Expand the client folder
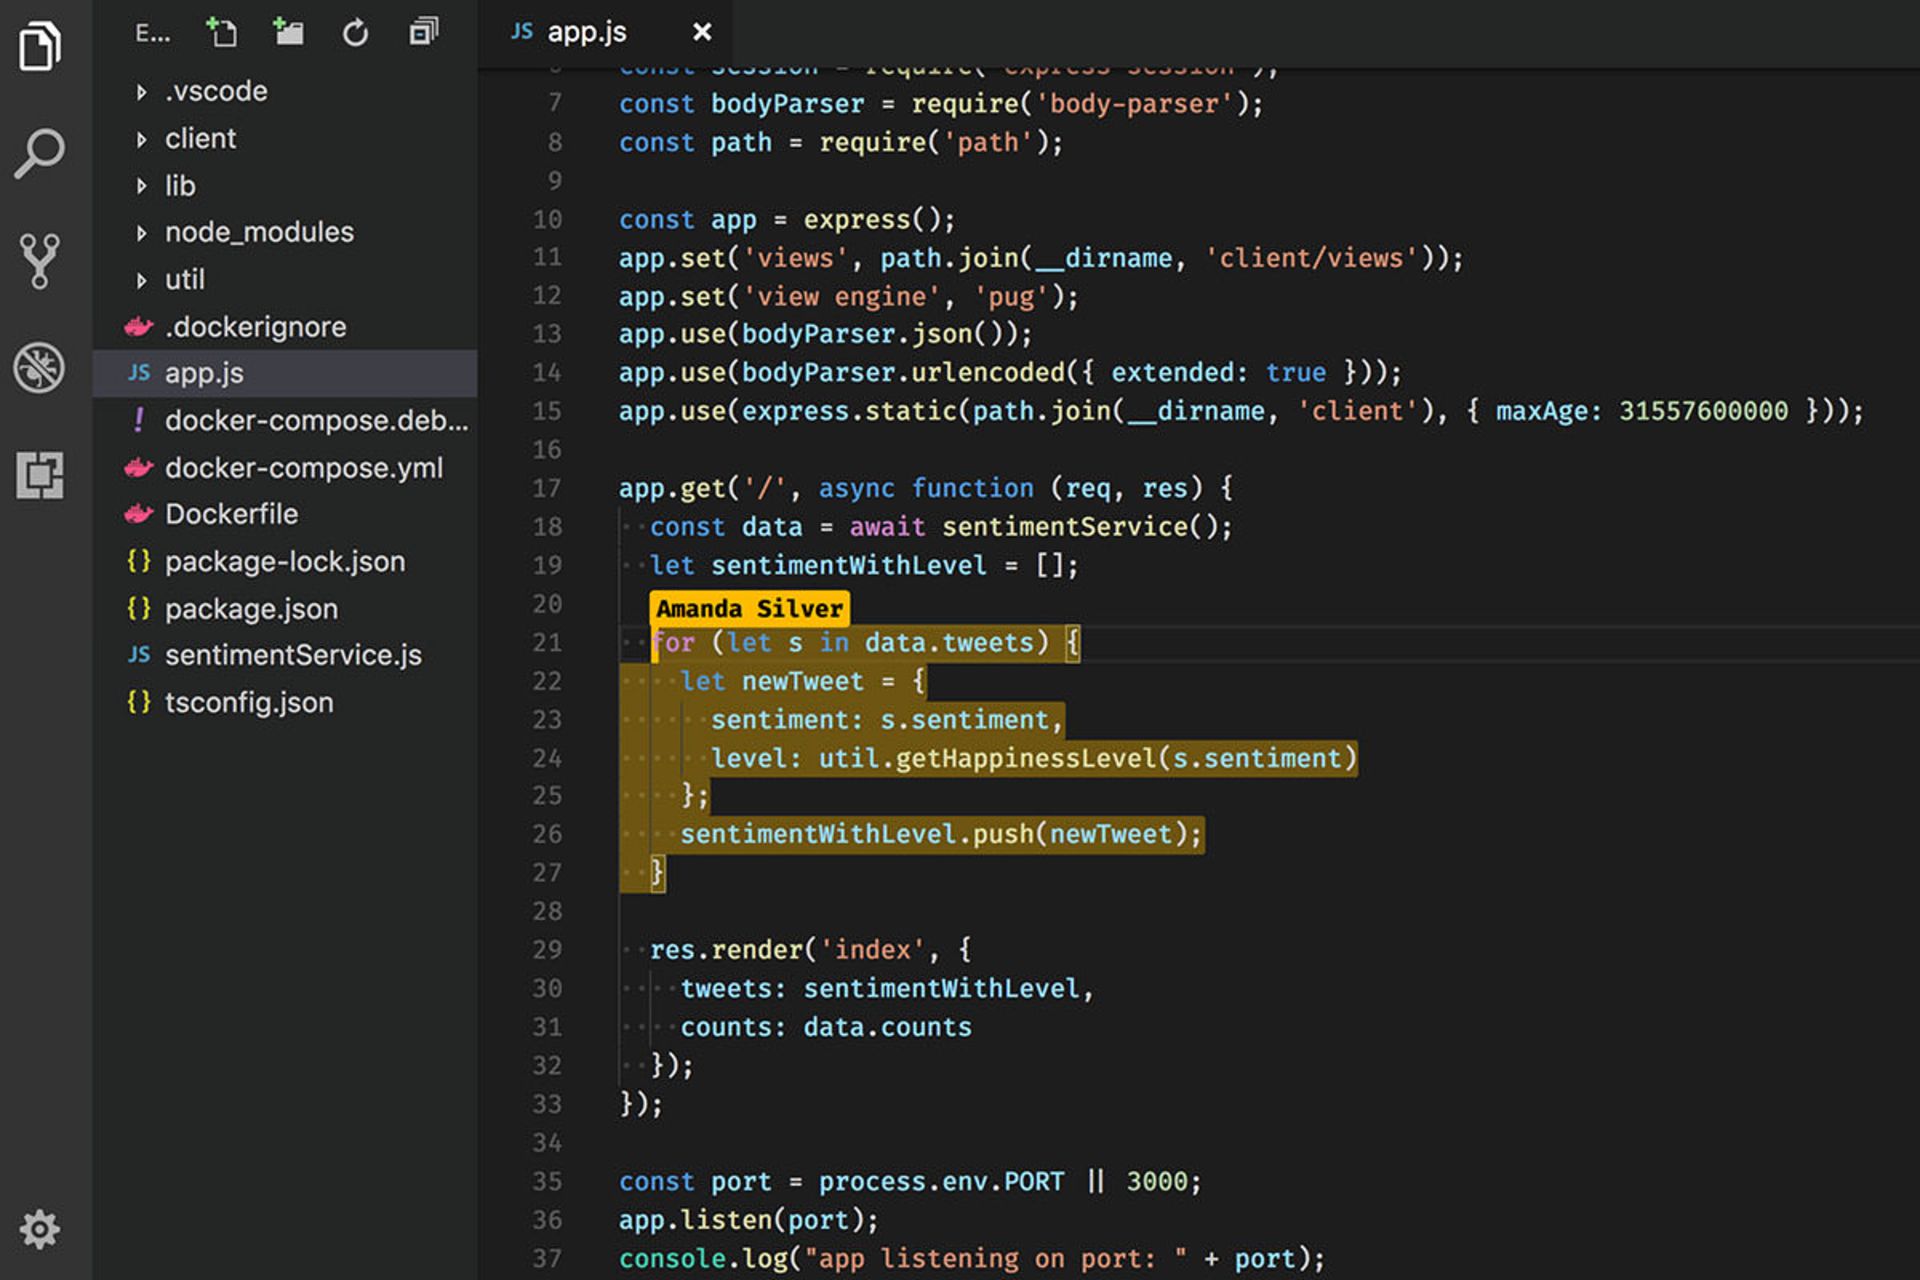This screenshot has height=1280, width=1920. pyautogui.click(x=200, y=138)
